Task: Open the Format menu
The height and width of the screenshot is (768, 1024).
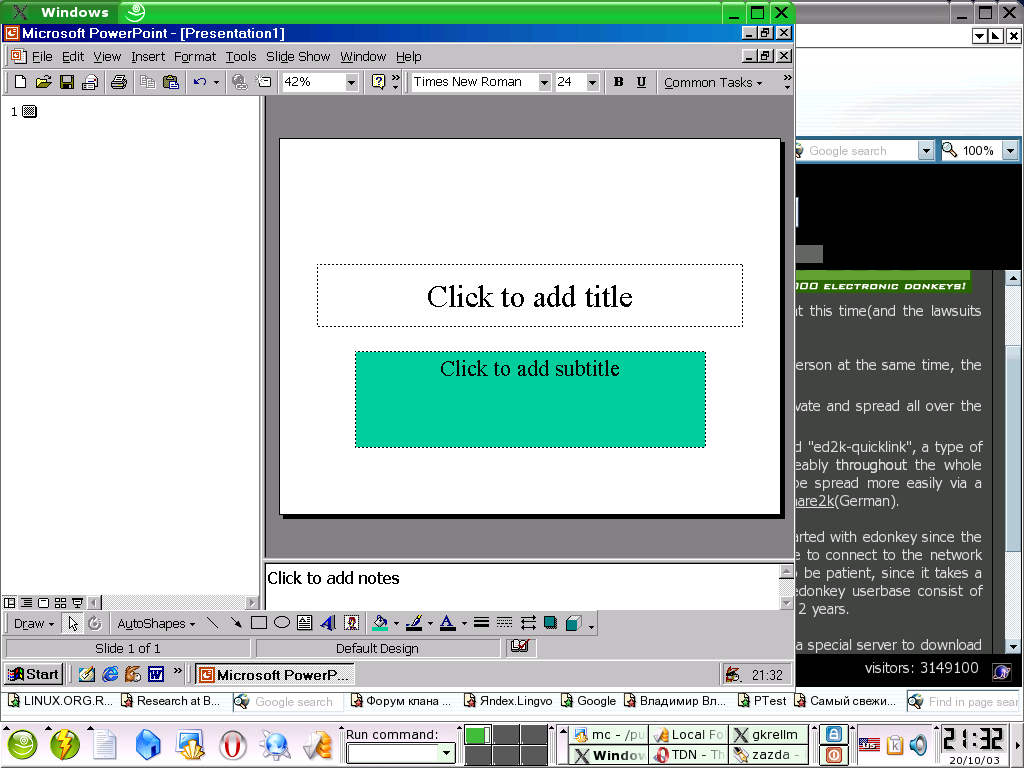Action: pos(195,57)
